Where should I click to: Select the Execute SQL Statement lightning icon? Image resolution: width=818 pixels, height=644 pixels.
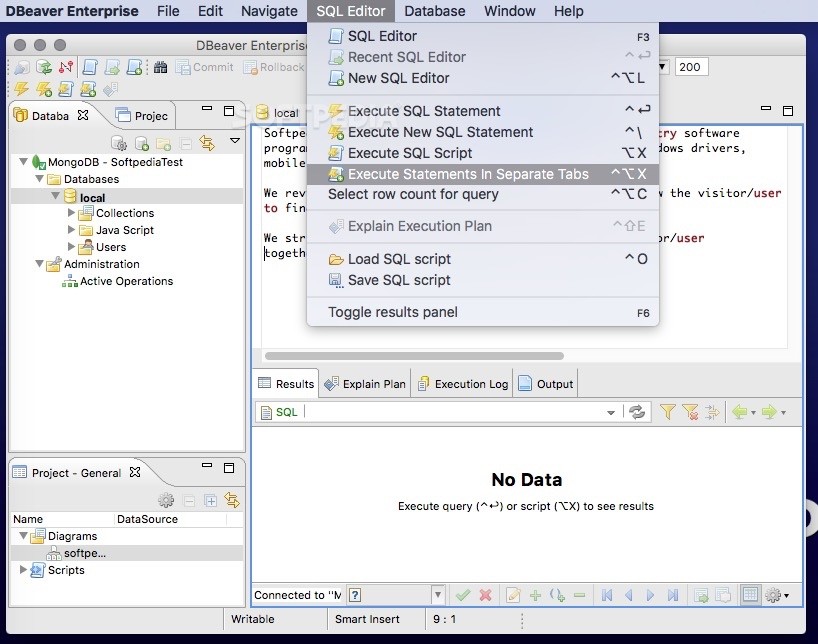click(x=21, y=89)
